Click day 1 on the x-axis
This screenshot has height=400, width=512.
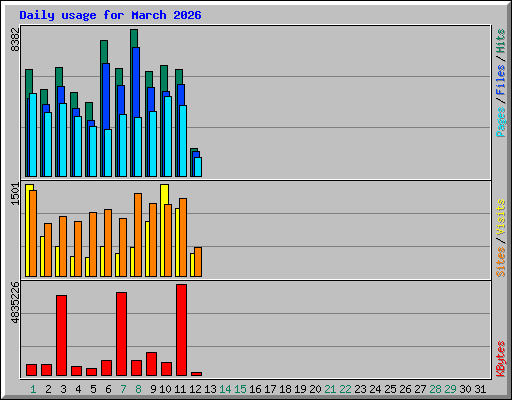(x=33, y=389)
